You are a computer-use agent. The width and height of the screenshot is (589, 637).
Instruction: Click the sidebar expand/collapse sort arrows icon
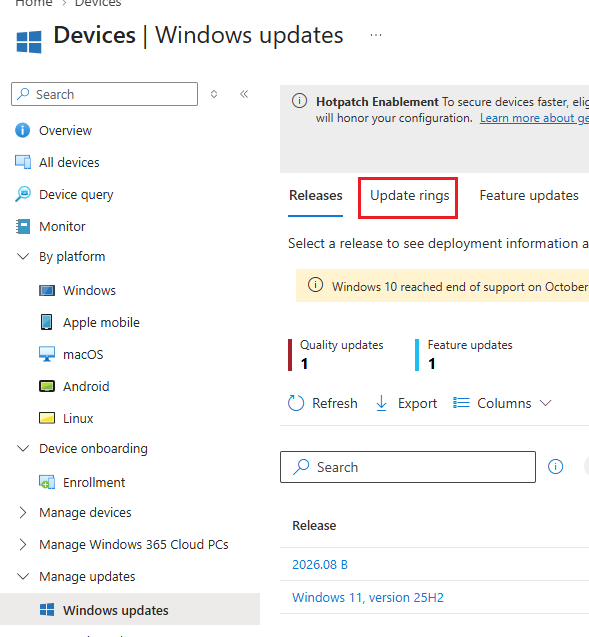[214, 94]
